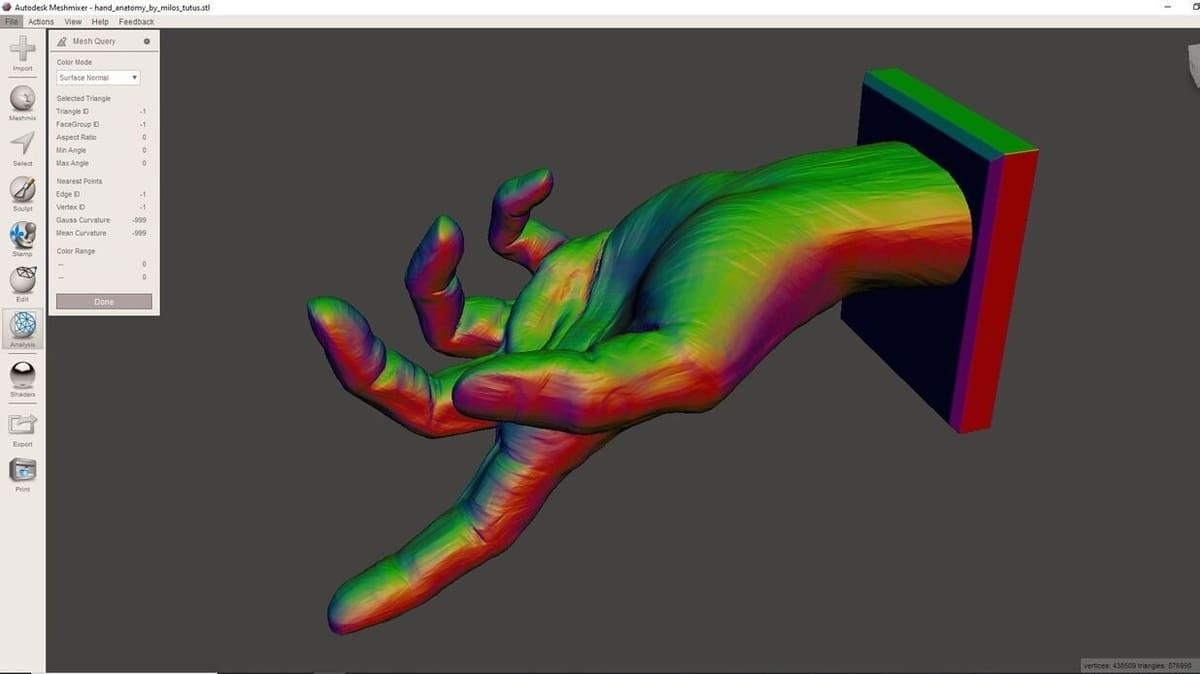Screen dimensions: 1200x674
Task: Click the FaceGroup ID label
Action: click(77, 124)
